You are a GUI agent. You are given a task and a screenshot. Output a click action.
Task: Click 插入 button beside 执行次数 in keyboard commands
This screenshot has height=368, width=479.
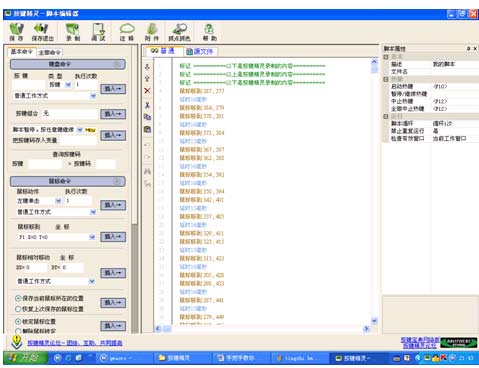pos(113,89)
